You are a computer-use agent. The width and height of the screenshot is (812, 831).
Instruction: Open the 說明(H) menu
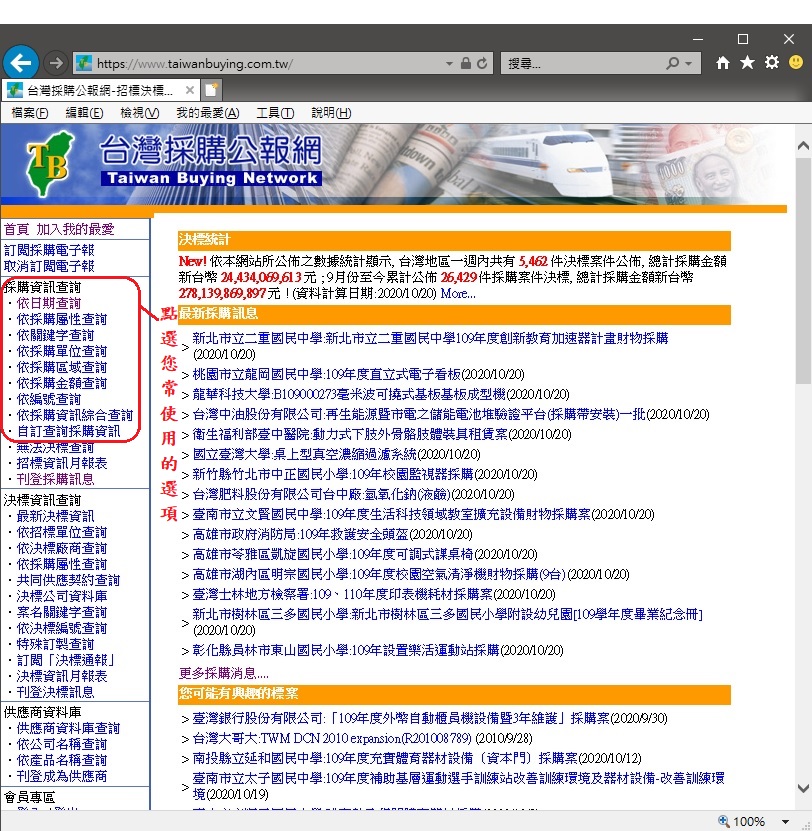[331, 113]
